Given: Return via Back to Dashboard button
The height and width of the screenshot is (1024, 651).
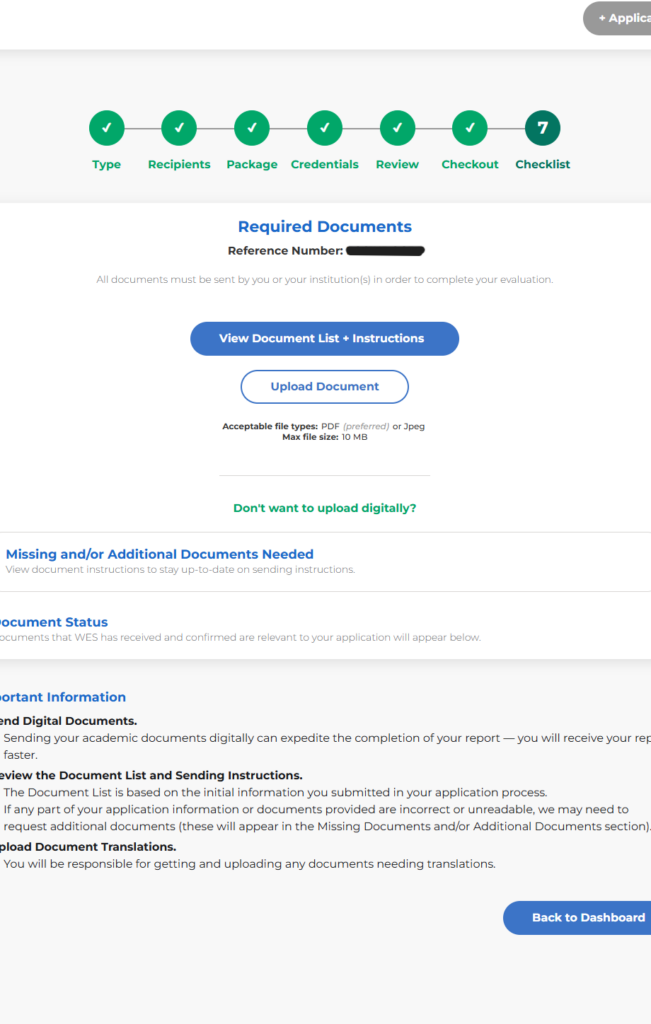Looking at the screenshot, I should (x=580, y=917).
